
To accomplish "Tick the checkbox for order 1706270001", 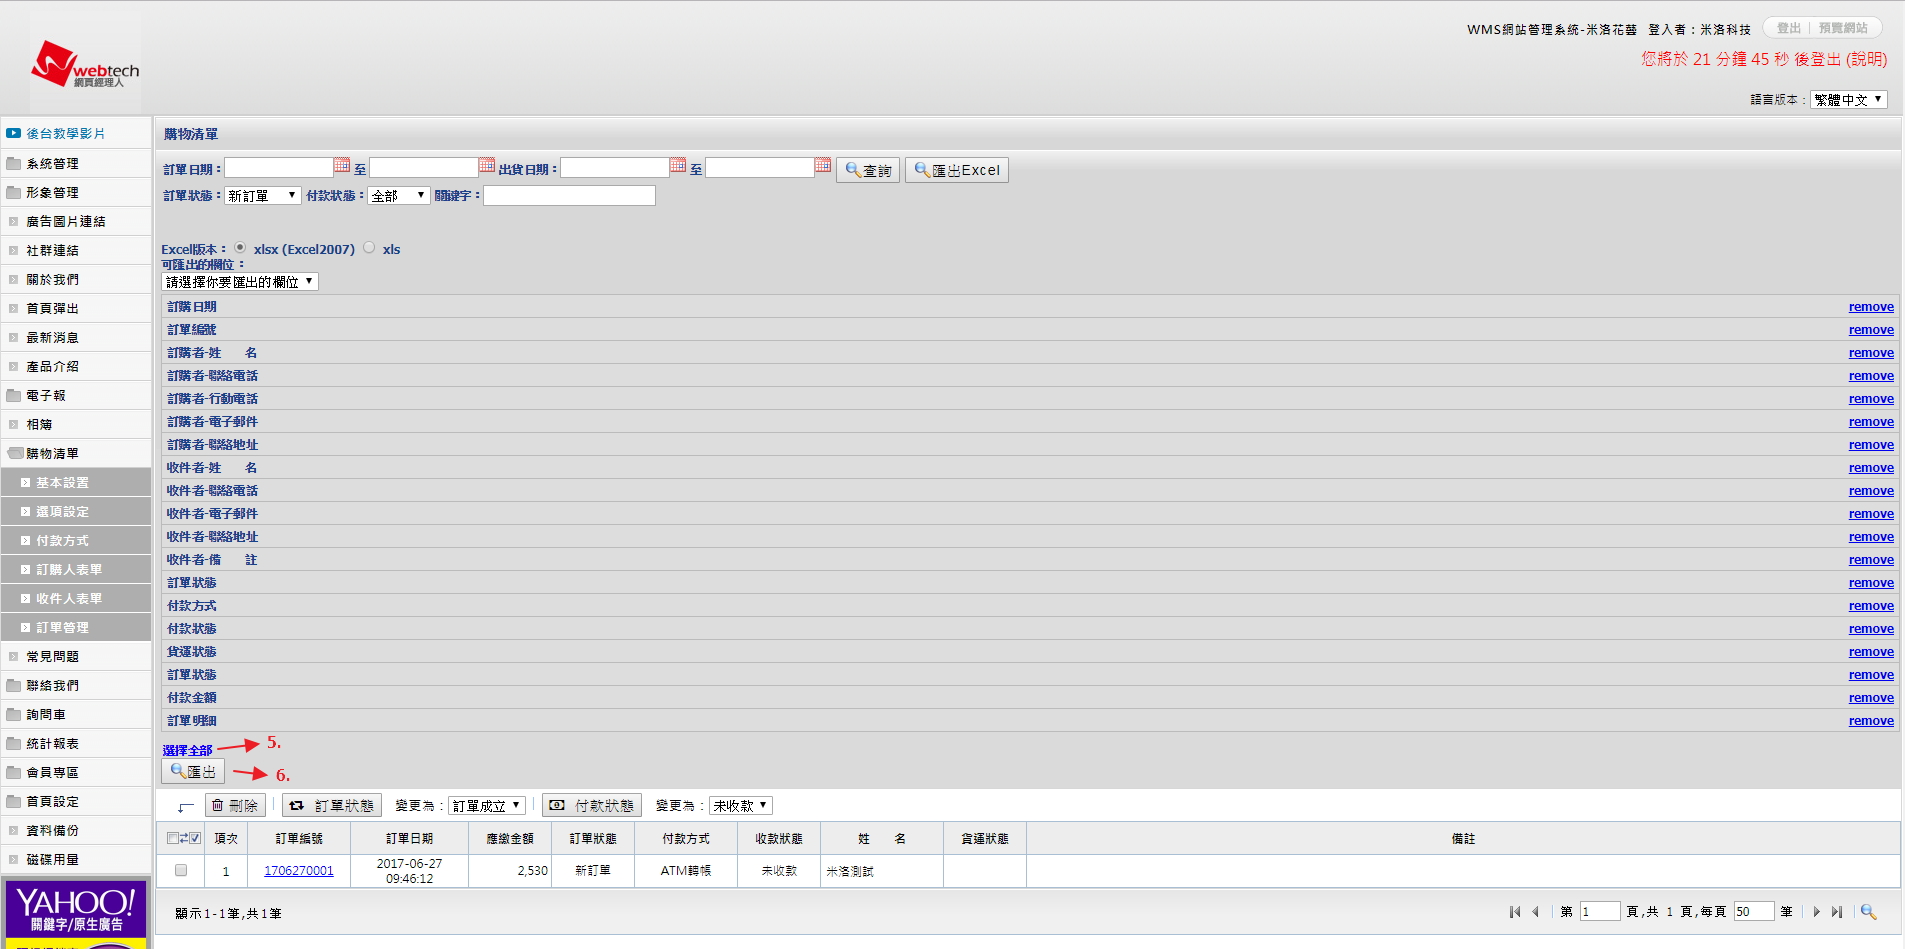I will tap(181, 870).
